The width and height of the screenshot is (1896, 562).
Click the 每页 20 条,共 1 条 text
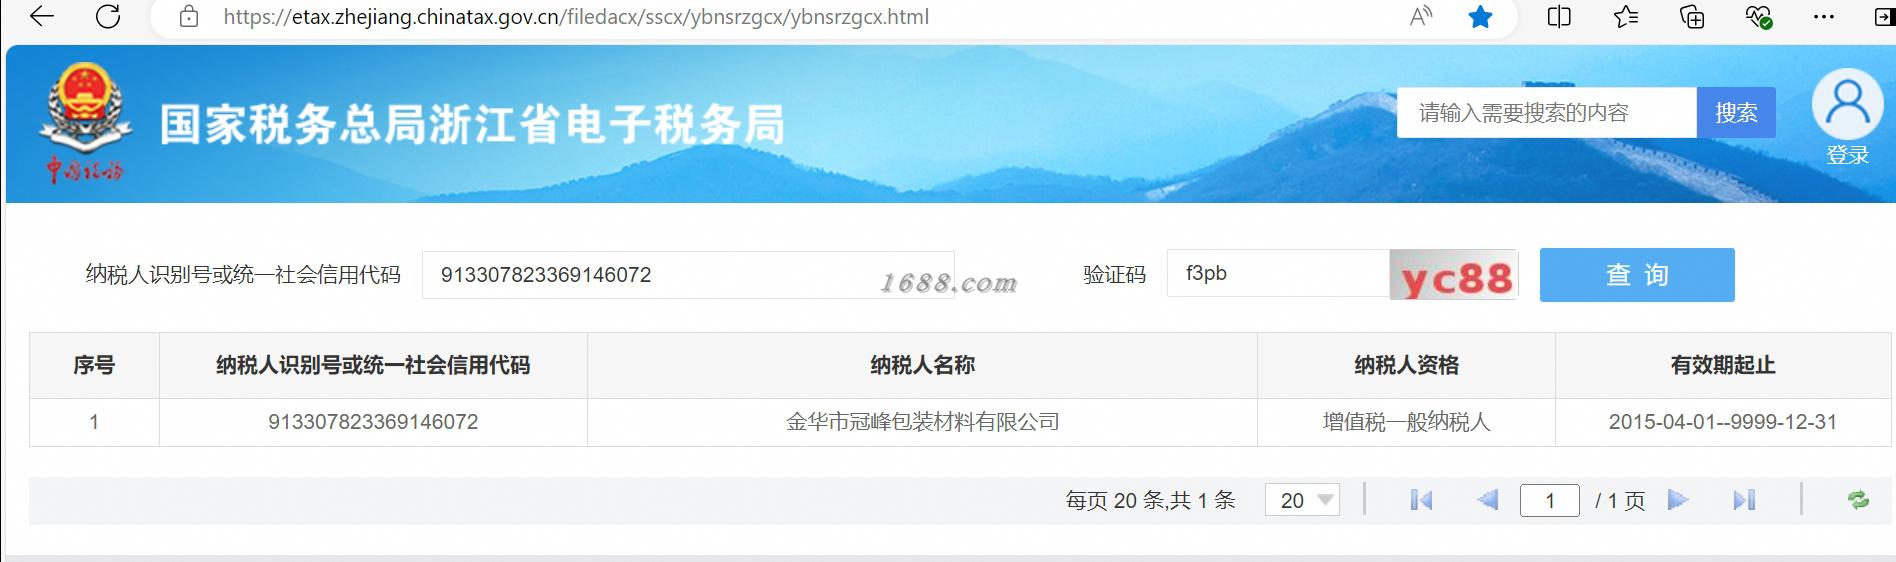[x=1150, y=500]
